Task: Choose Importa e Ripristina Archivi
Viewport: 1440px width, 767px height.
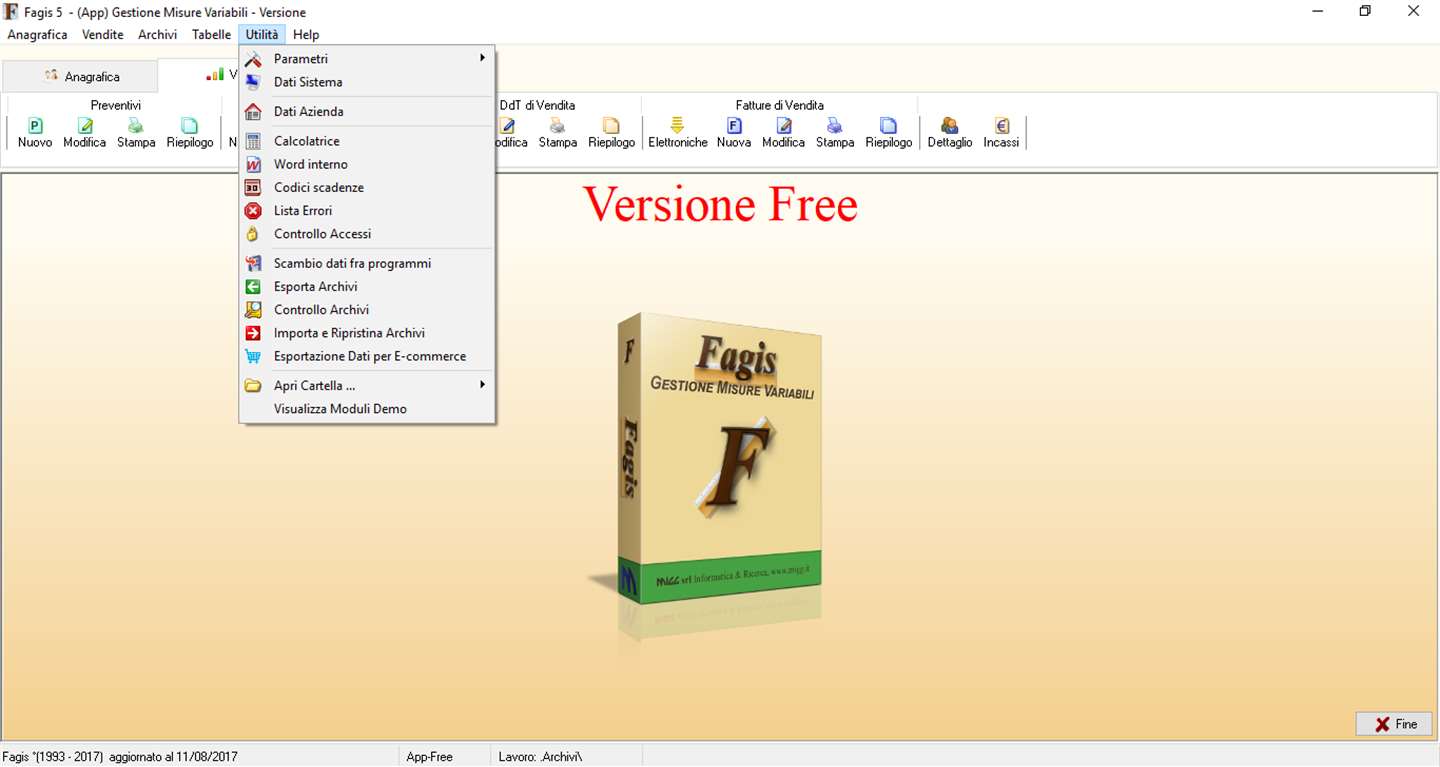Action: pyautogui.click(x=367, y=333)
